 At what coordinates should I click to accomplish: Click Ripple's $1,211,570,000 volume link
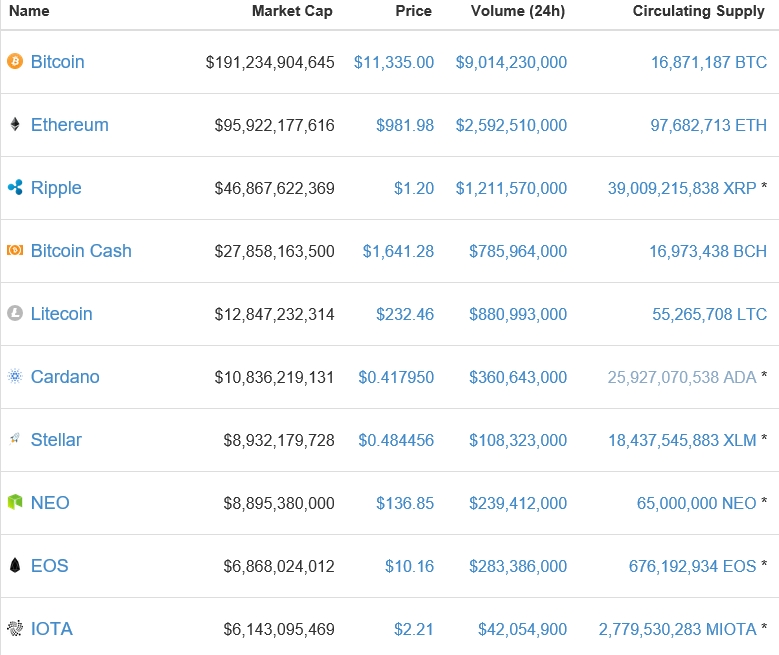[511, 188]
